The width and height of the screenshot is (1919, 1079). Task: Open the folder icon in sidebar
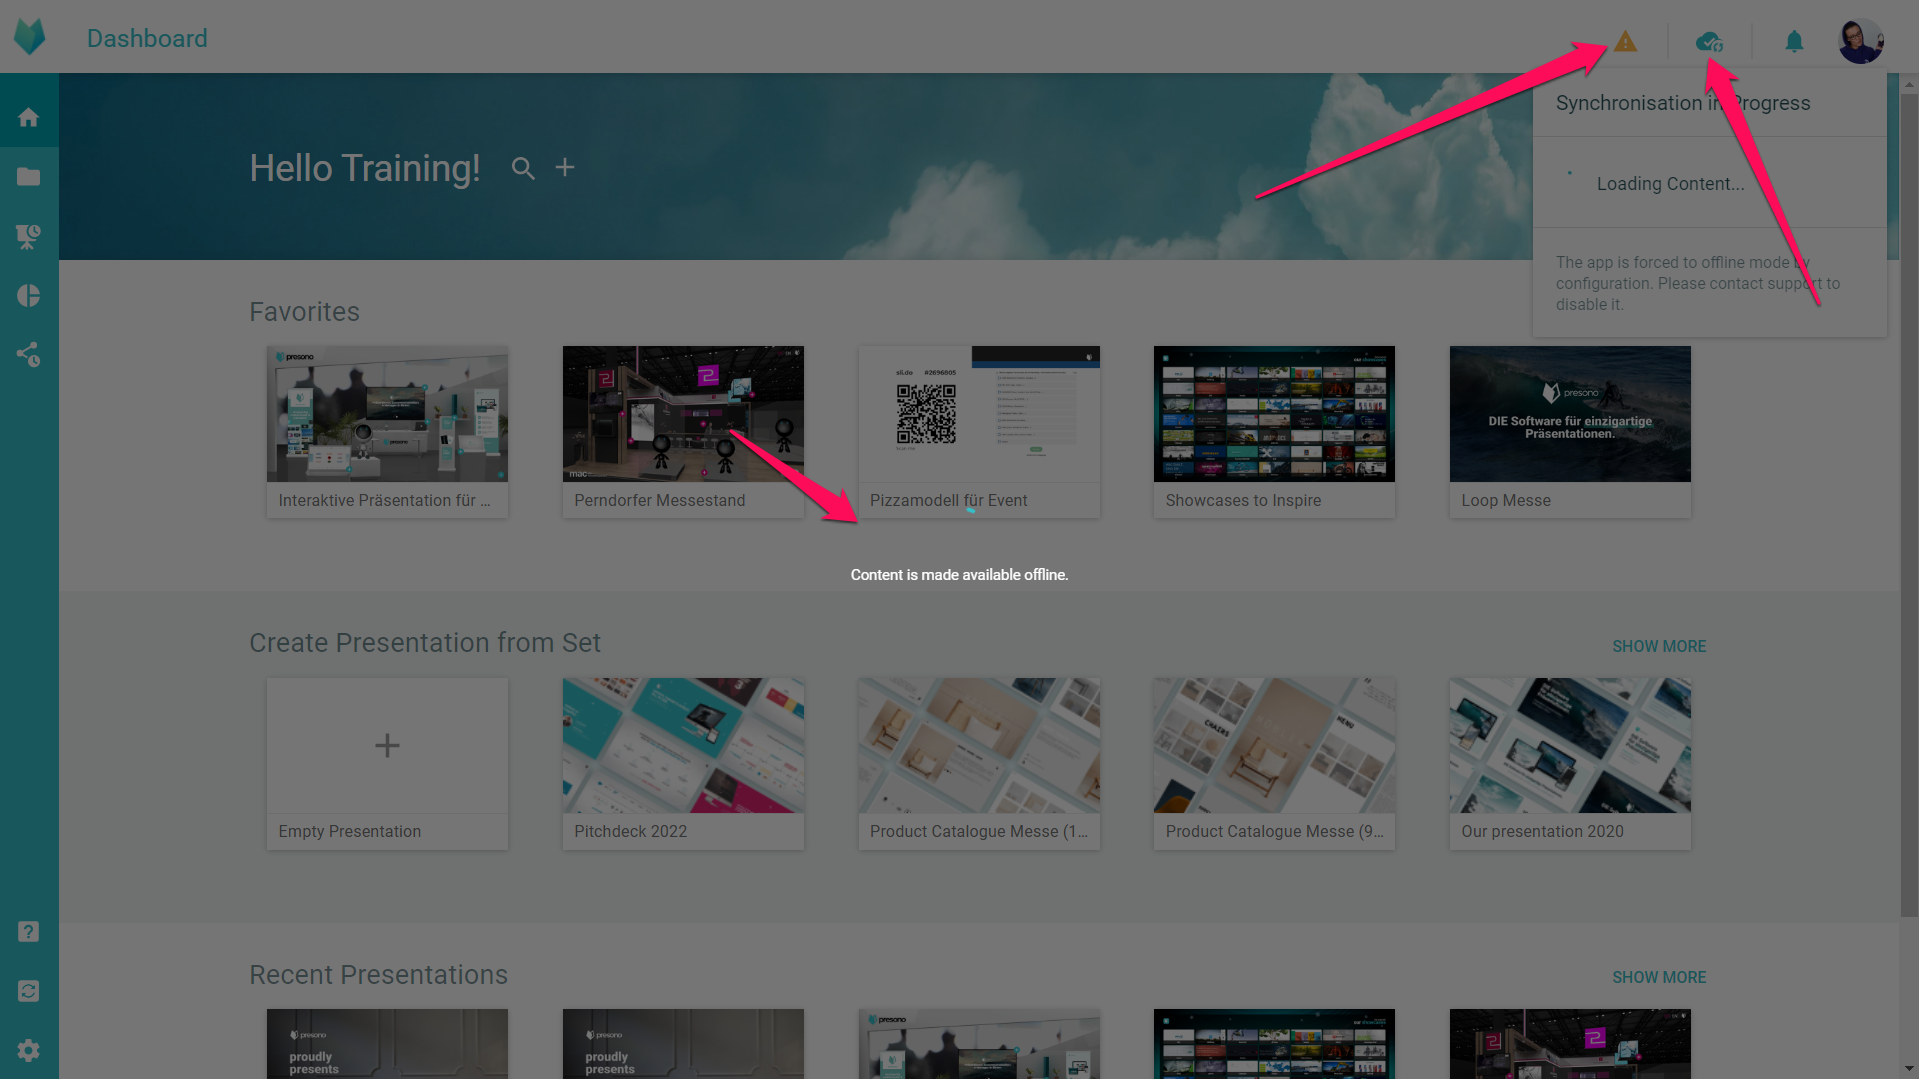29,177
